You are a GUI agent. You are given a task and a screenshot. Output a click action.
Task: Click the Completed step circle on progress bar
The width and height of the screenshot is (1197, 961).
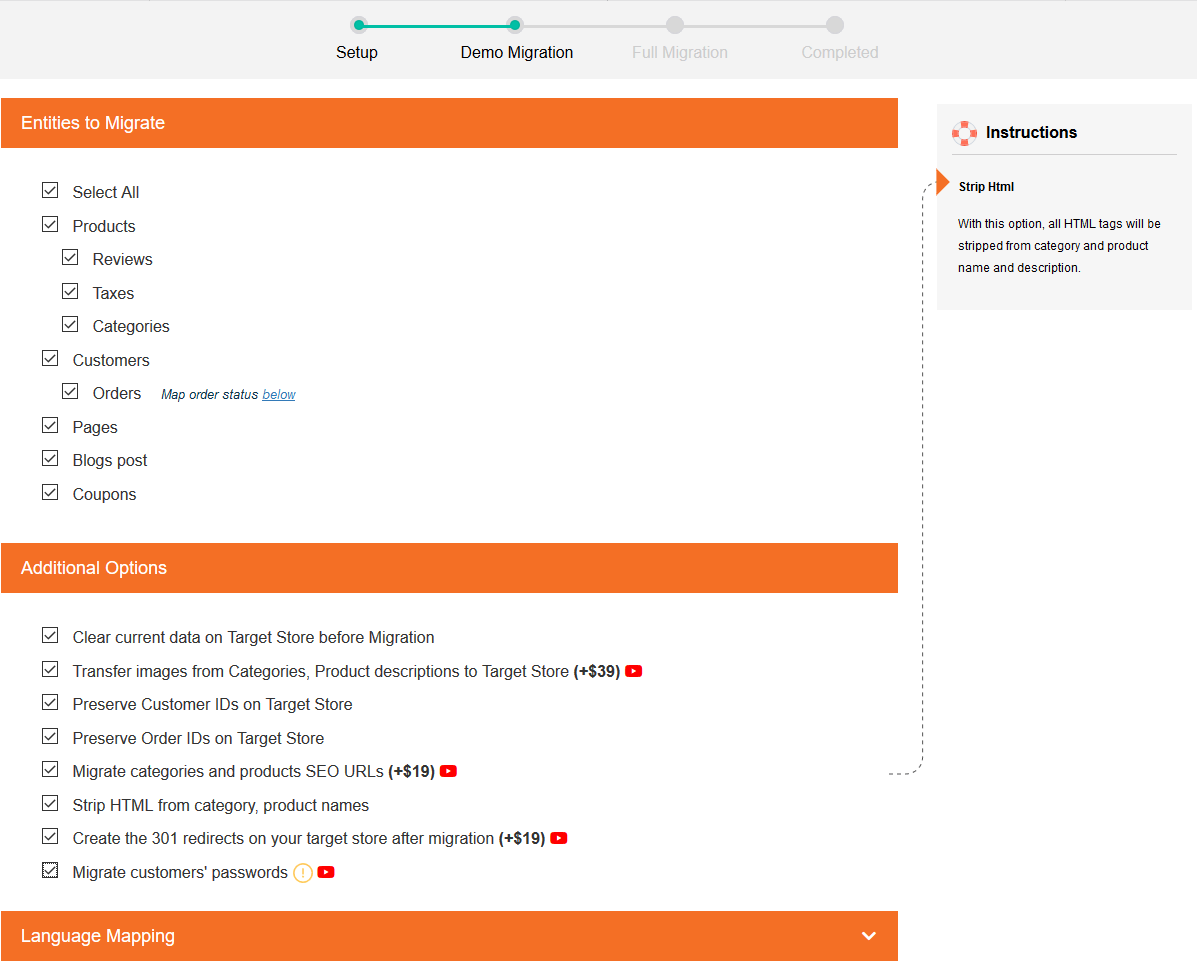pos(835,25)
